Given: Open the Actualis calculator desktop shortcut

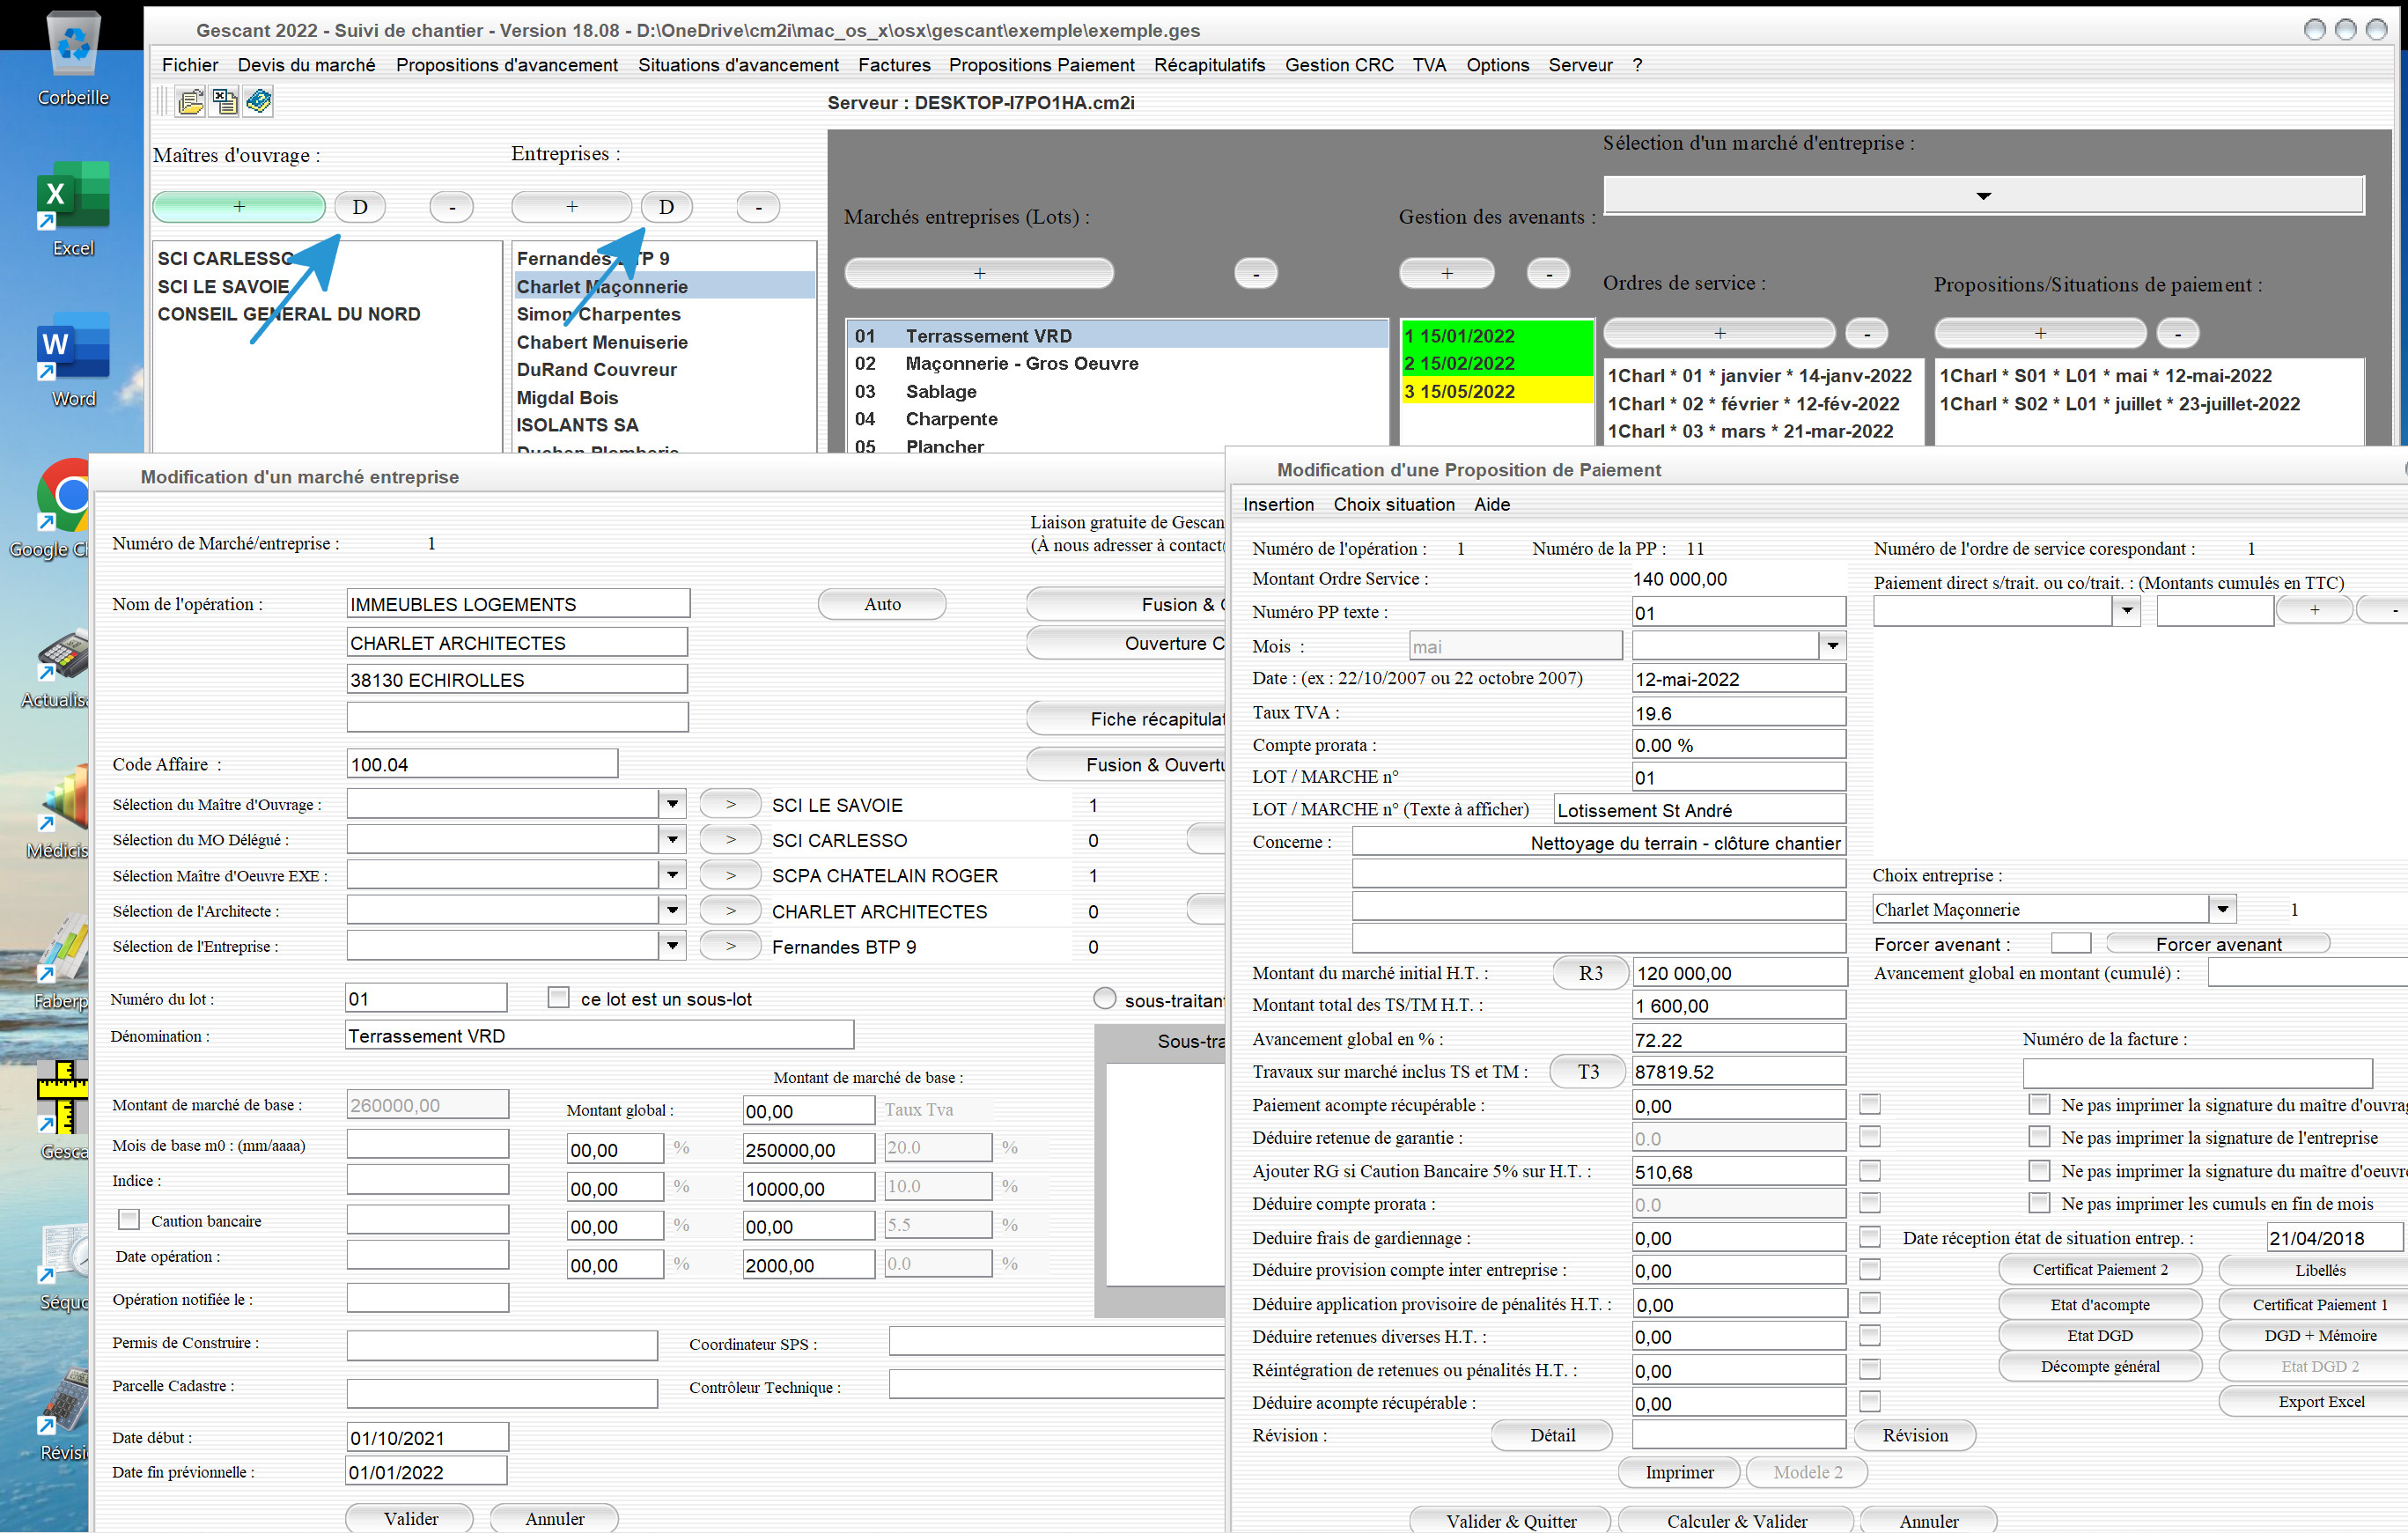Looking at the screenshot, I should coord(58,667).
